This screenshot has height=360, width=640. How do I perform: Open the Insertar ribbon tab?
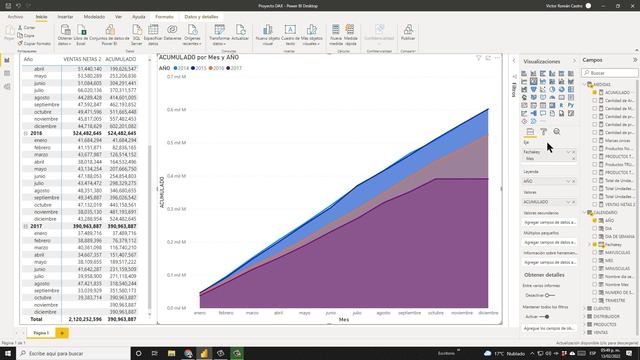[x=65, y=17]
